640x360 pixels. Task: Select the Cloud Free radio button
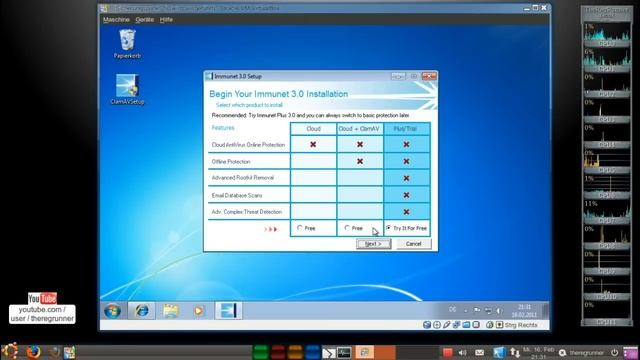300,228
